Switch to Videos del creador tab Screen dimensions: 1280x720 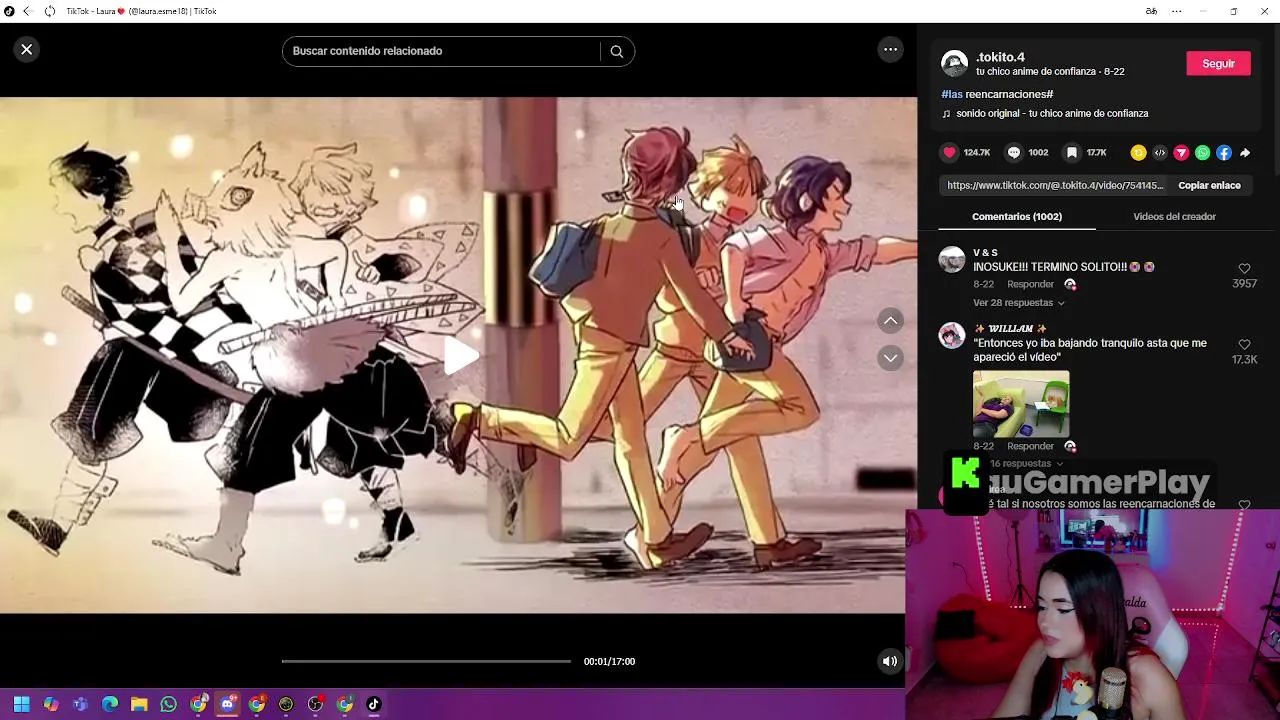click(1174, 216)
